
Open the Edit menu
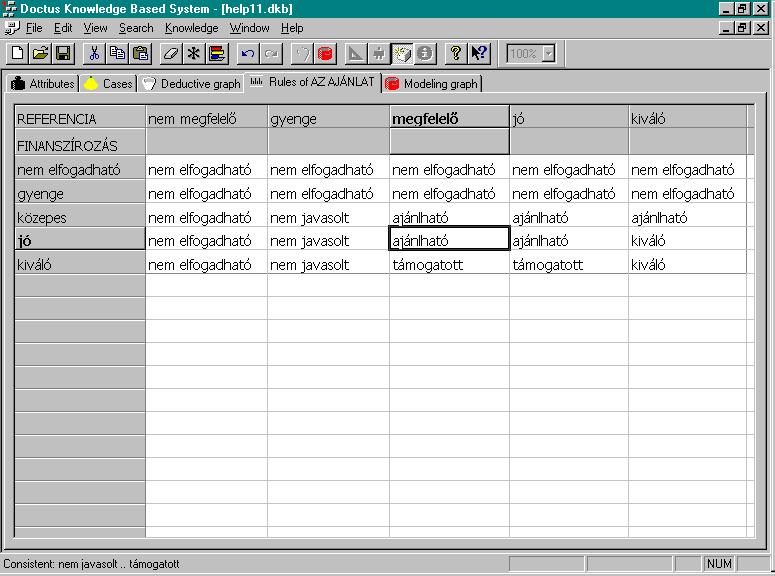coord(63,28)
